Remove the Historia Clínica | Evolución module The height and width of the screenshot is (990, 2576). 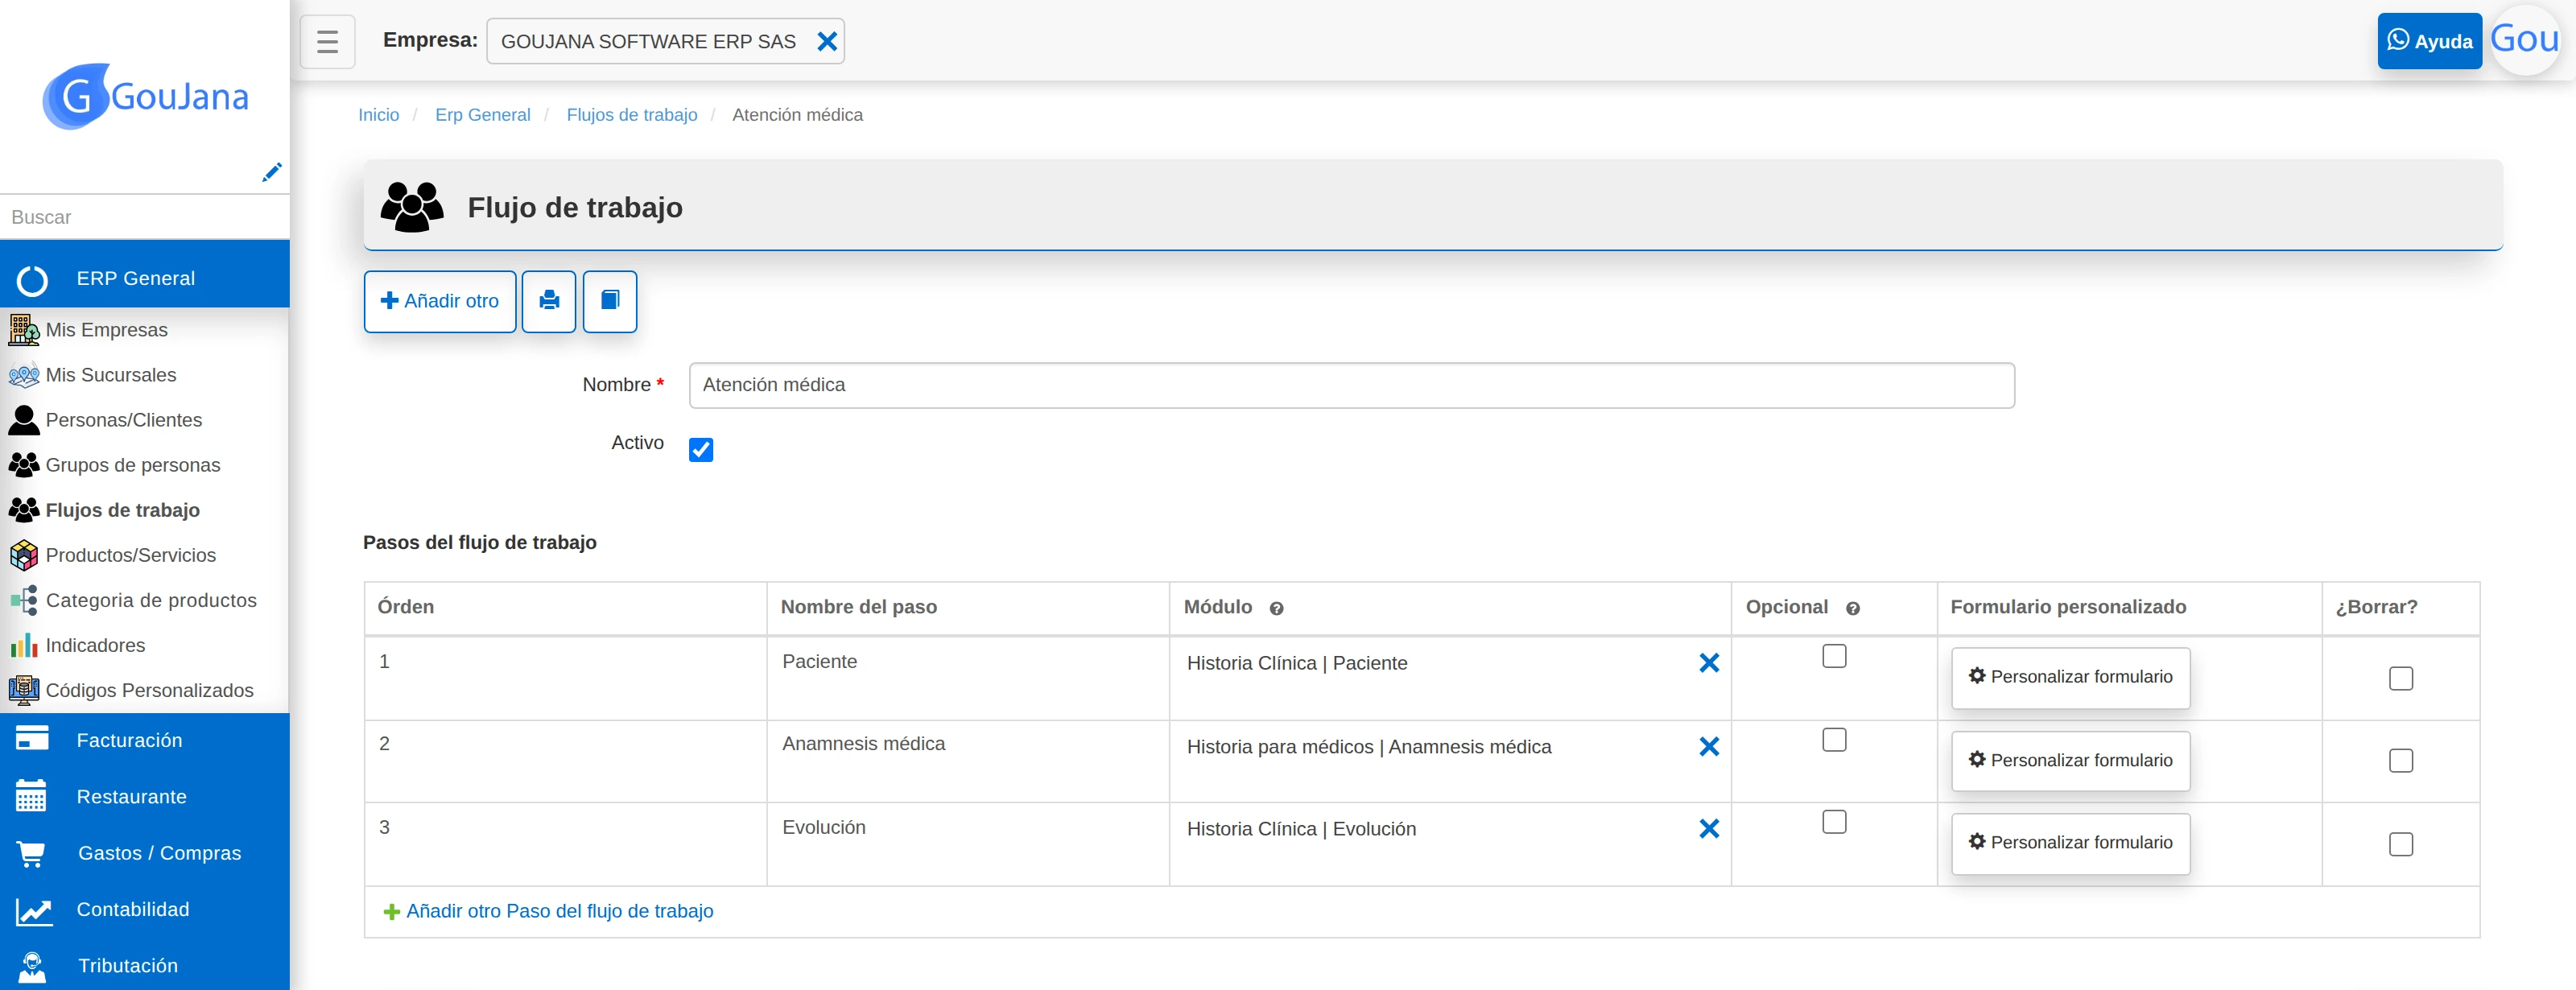coord(1709,829)
